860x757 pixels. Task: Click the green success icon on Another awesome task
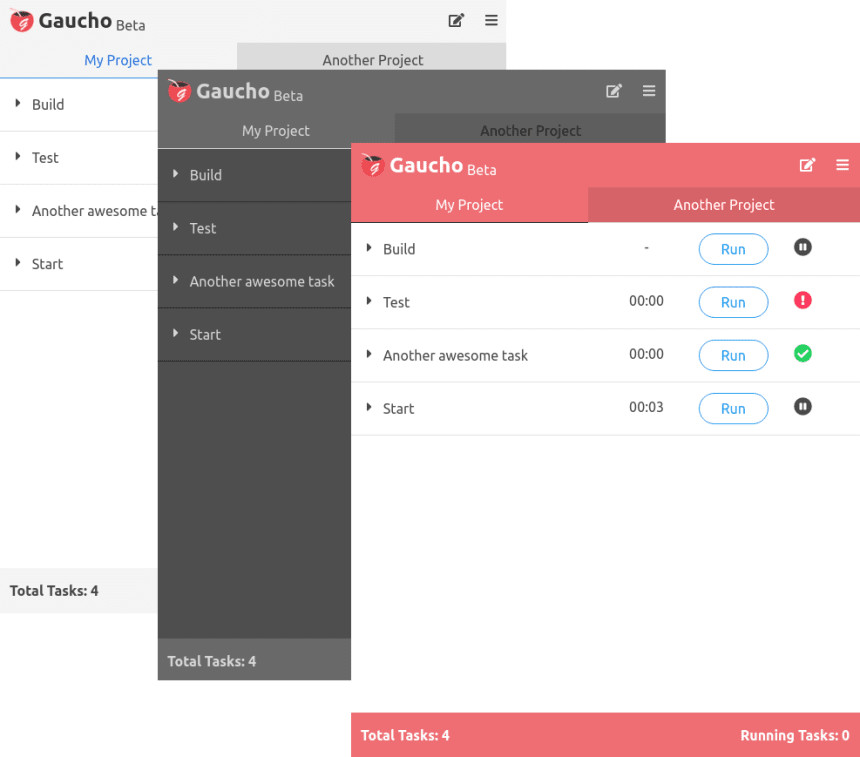[802, 354]
